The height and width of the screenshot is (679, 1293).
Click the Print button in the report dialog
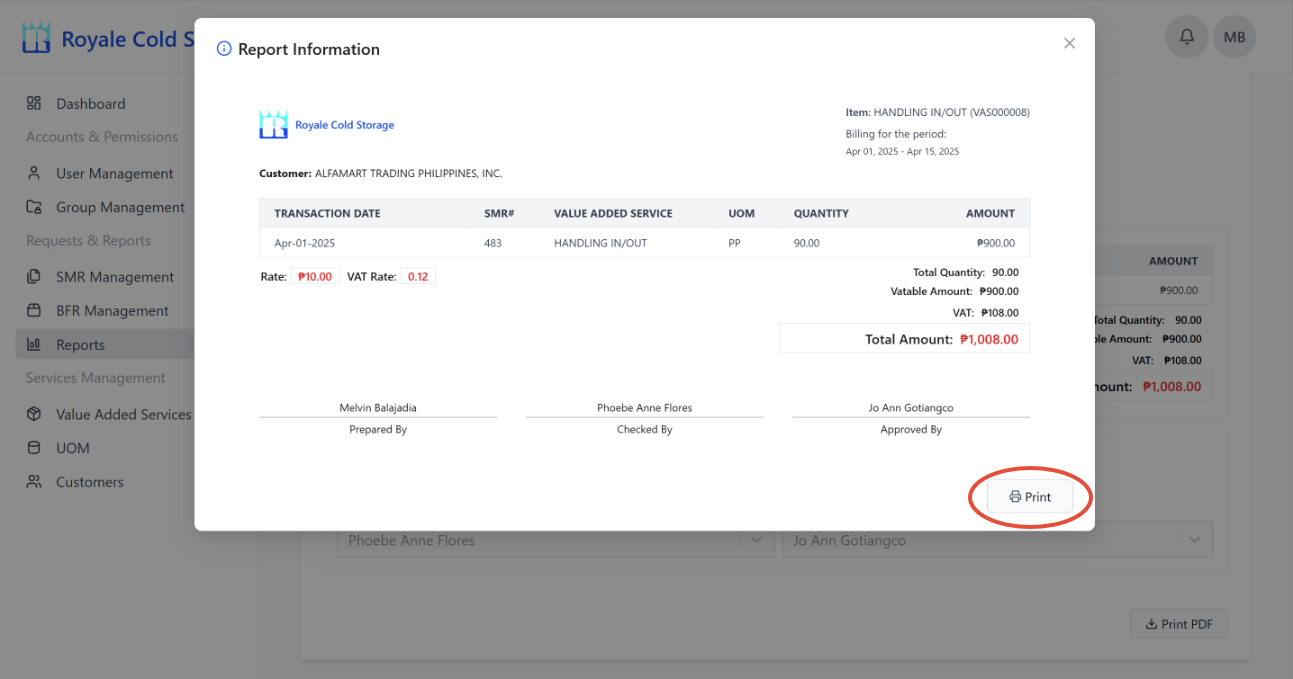click(x=1030, y=497)
